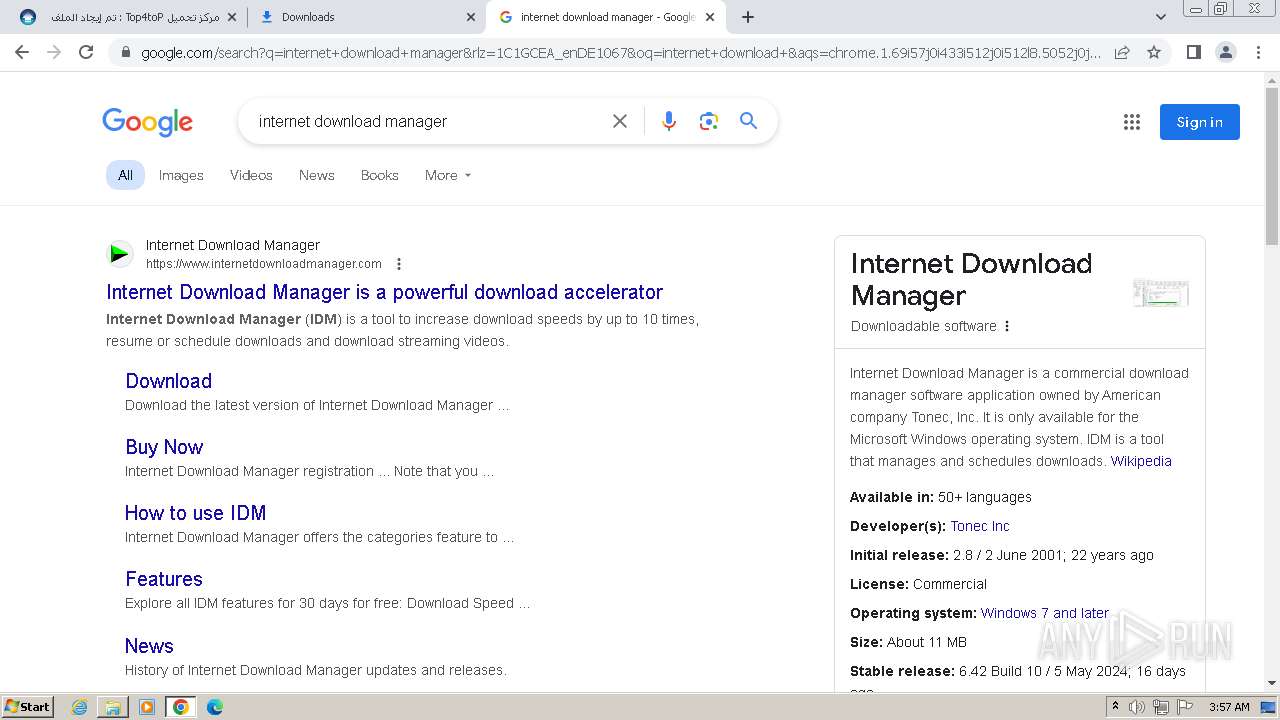
Task: Share this page from the address bar
Action: tap(1122, 52)
